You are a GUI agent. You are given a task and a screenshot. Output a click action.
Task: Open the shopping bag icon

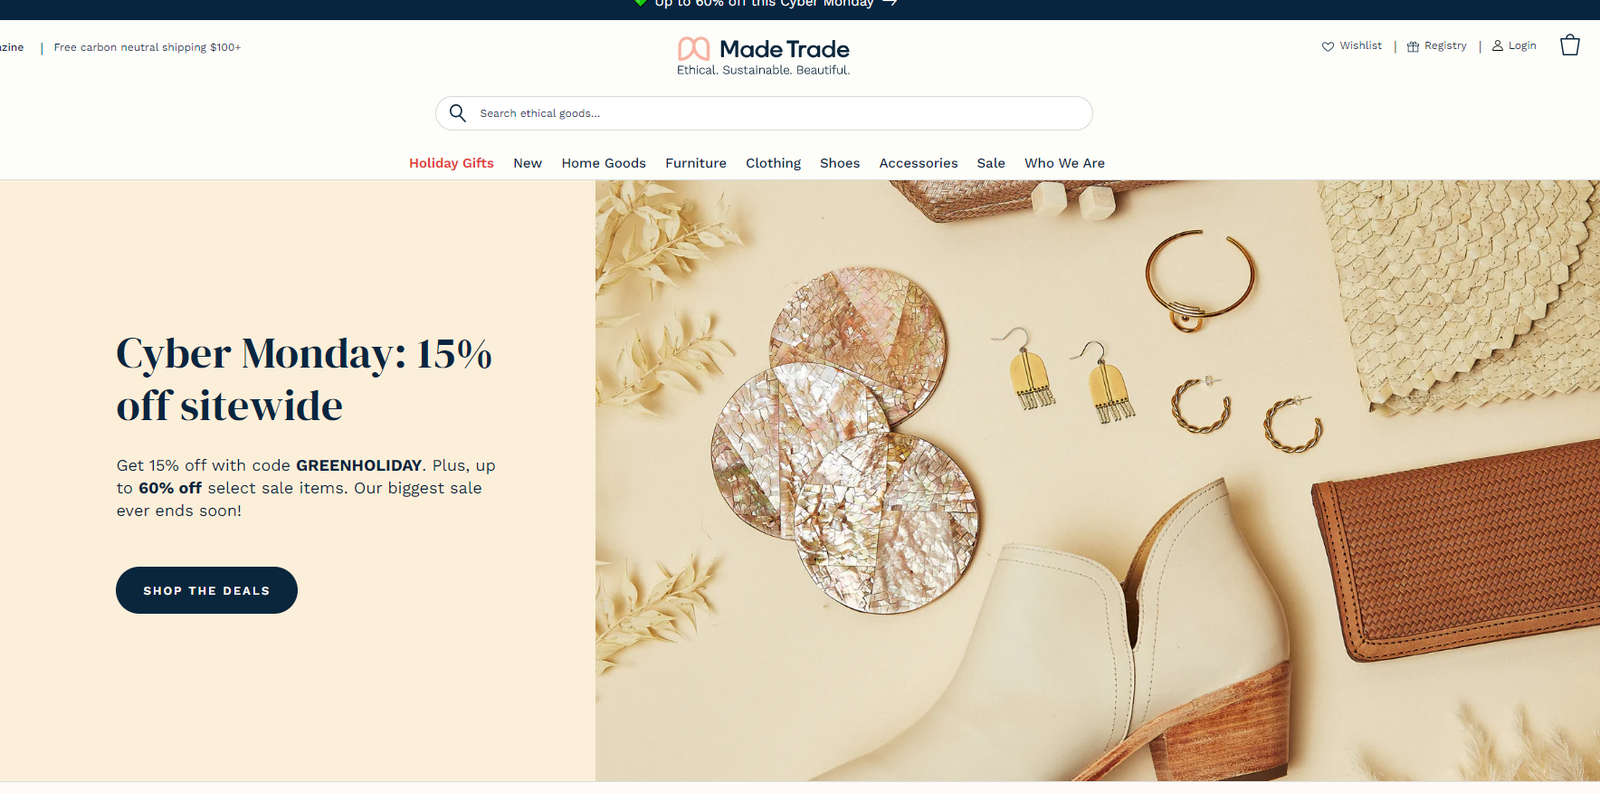1570,45
